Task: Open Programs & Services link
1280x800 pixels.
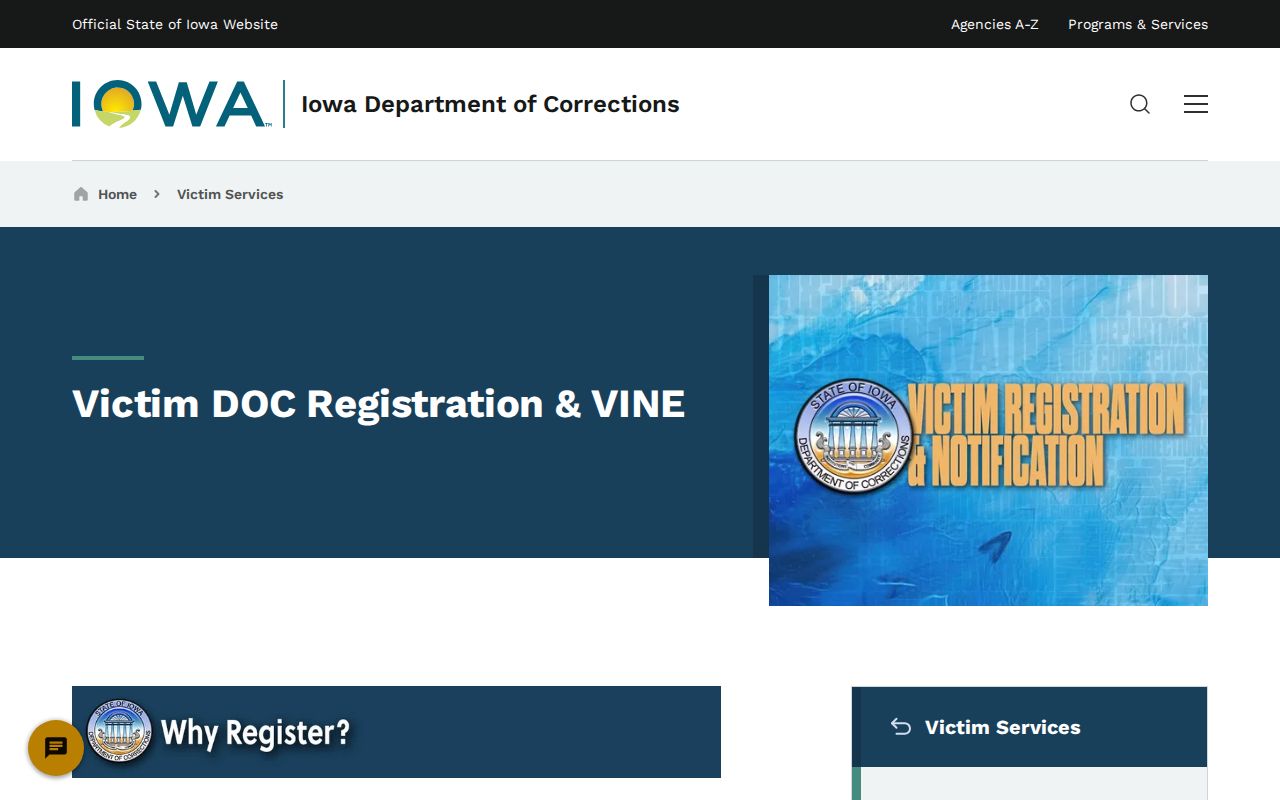Action: point(1138,24)
